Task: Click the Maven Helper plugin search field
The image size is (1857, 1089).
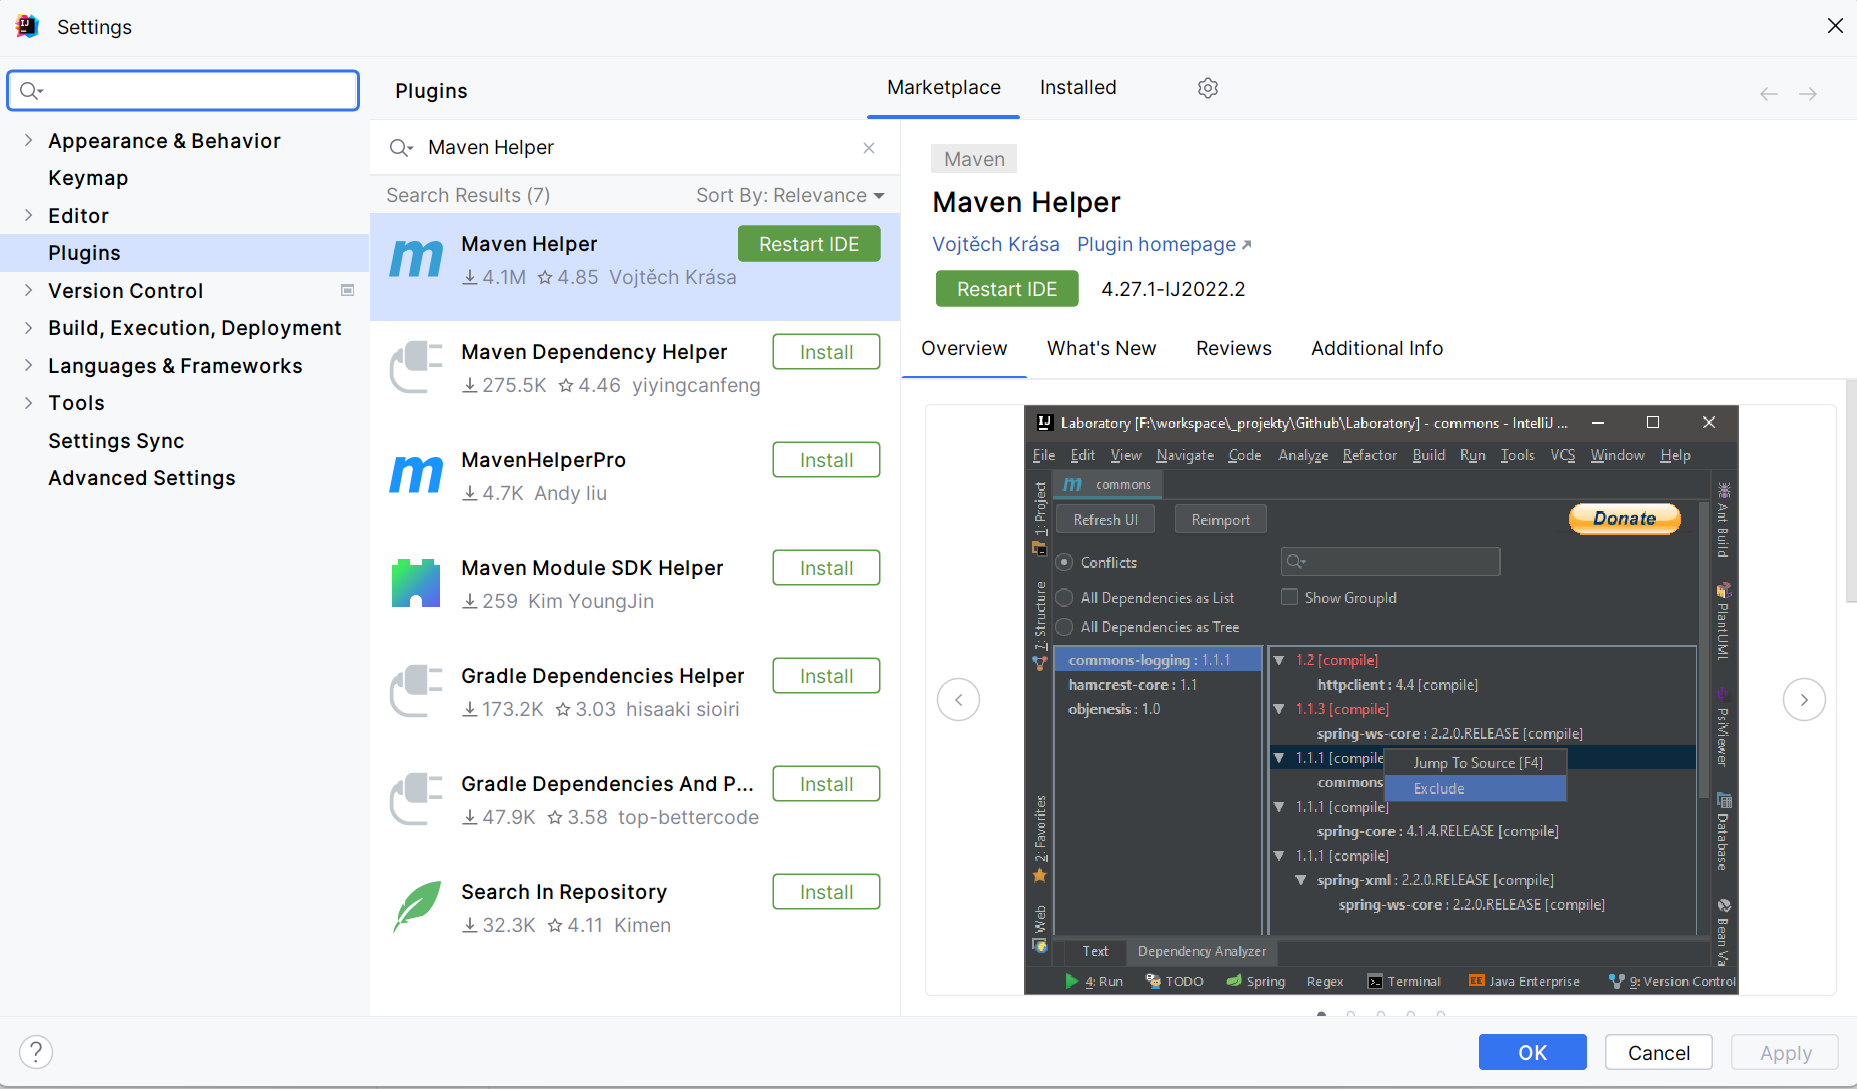Action: click(x=634, y=148)
